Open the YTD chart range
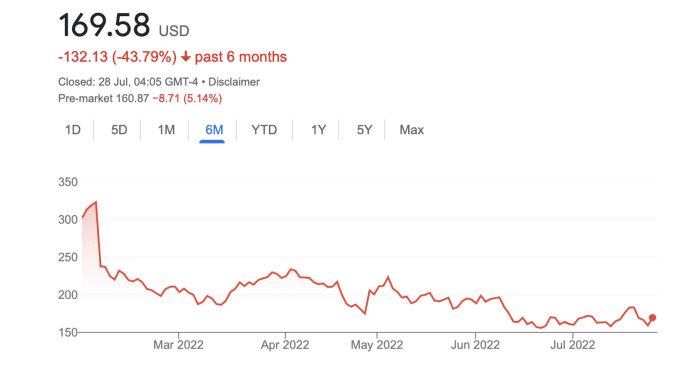This screenshot has width=700, height=367. (x=264, y=130)
